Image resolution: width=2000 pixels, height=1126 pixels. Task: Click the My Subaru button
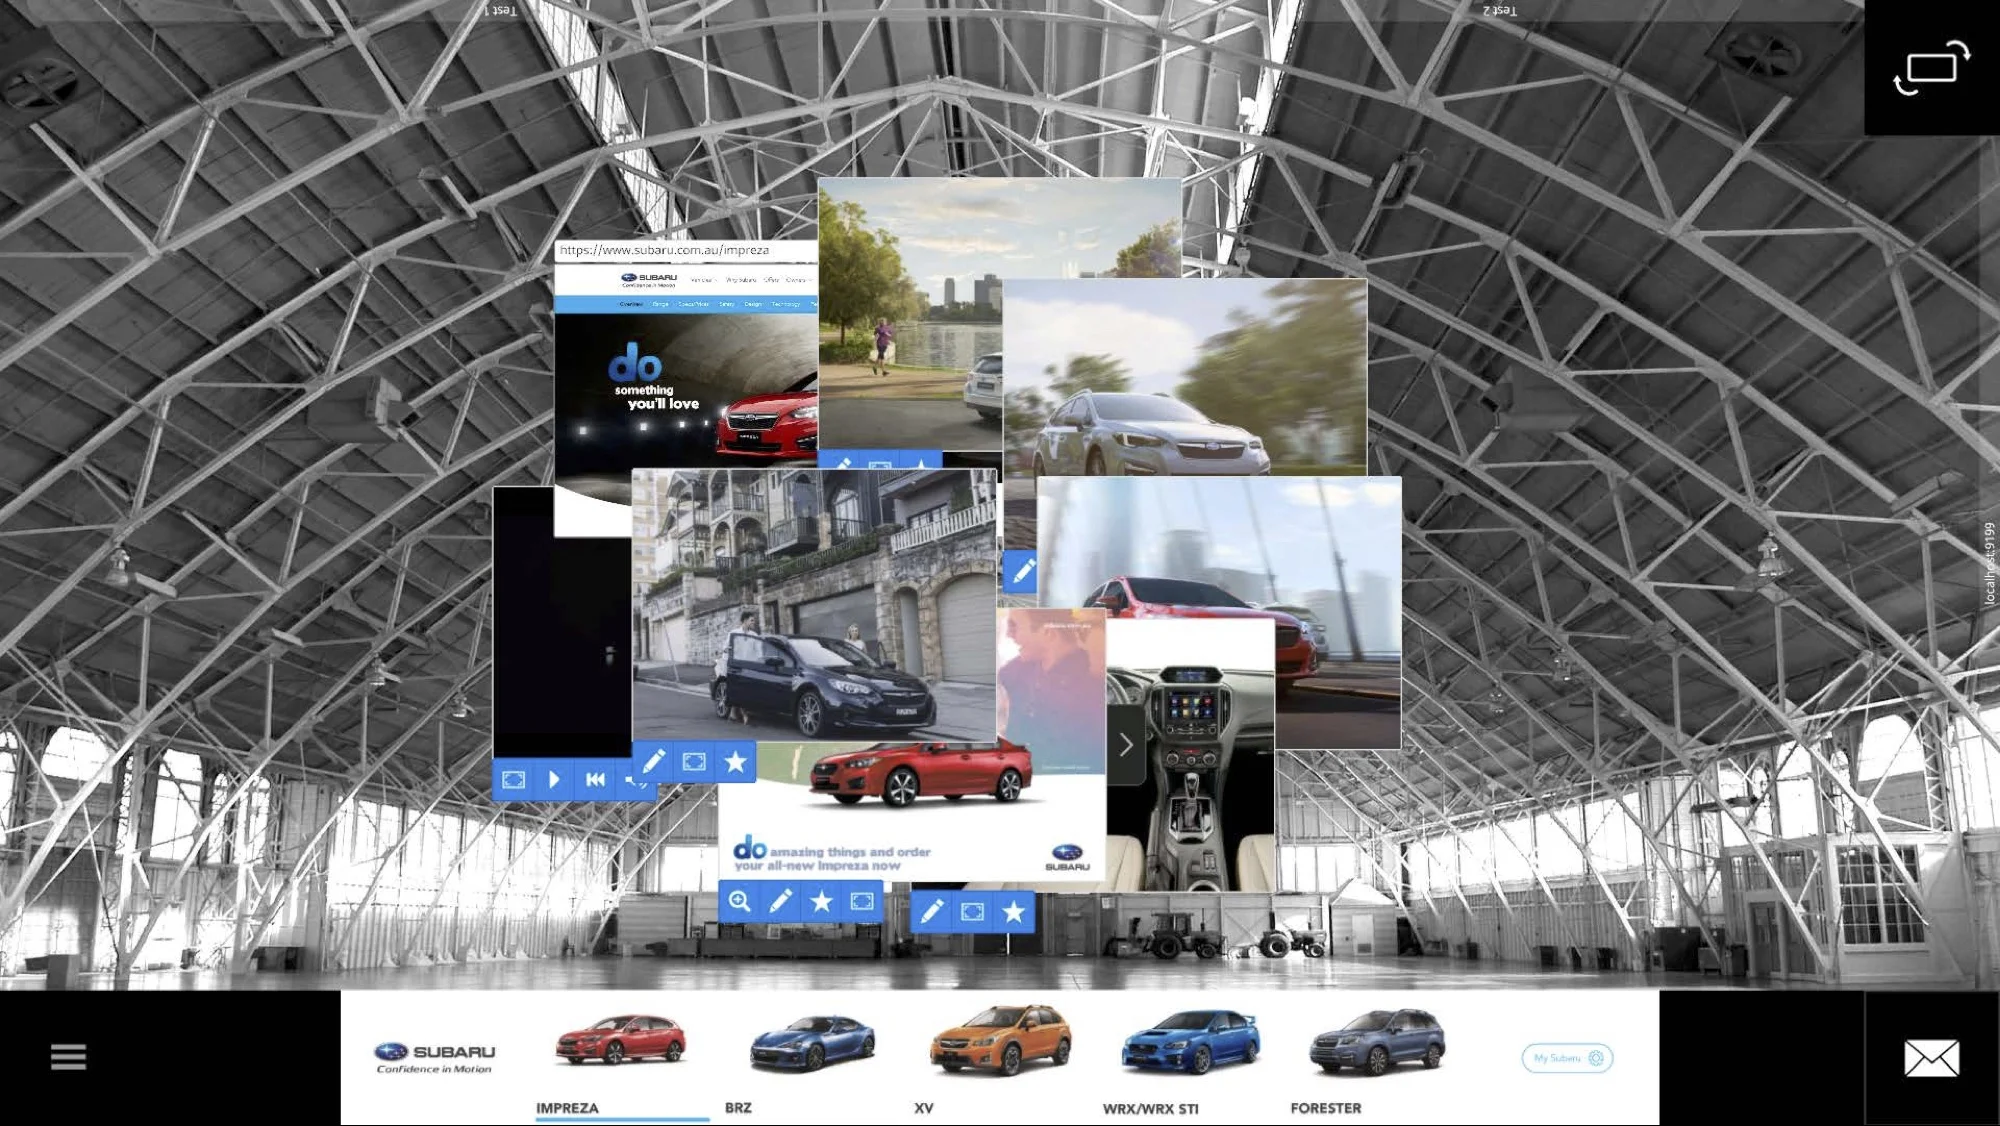click(x=1567, y=1058)
